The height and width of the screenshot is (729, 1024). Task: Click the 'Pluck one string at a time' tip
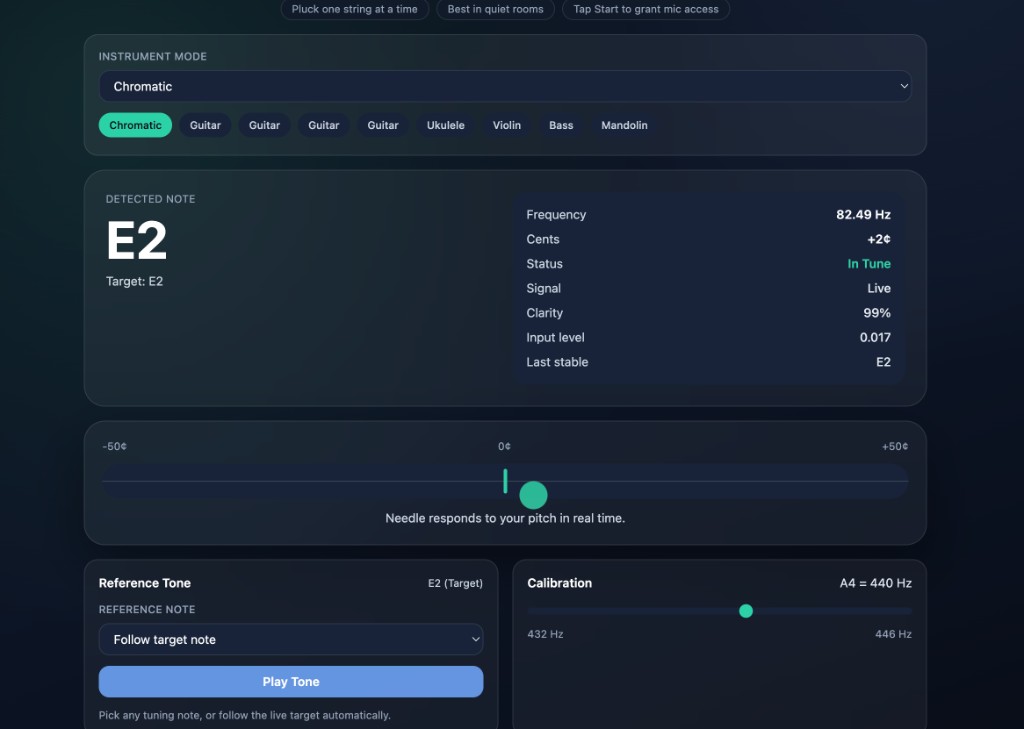pyautogui.click(x=355, y=9)
